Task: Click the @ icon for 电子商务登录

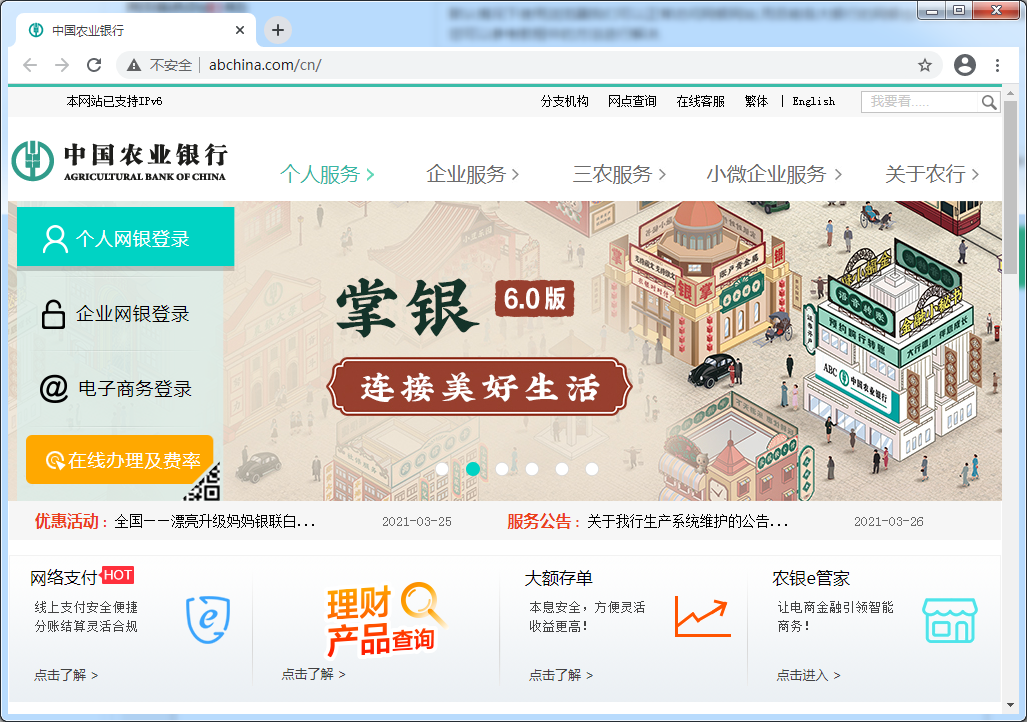Action: point(55,386)
